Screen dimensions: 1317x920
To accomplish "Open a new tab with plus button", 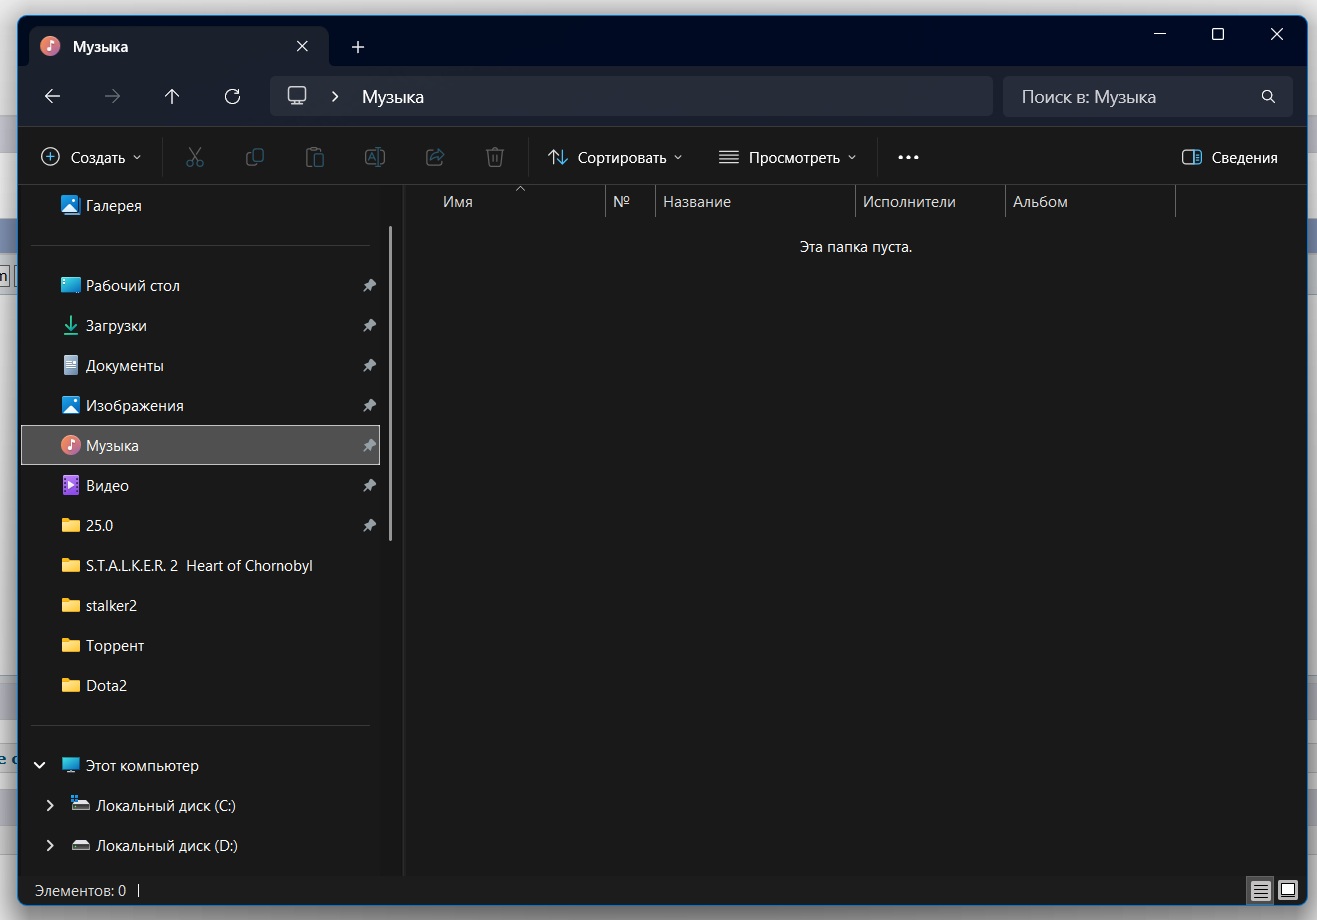I will [x=358, y=47].
